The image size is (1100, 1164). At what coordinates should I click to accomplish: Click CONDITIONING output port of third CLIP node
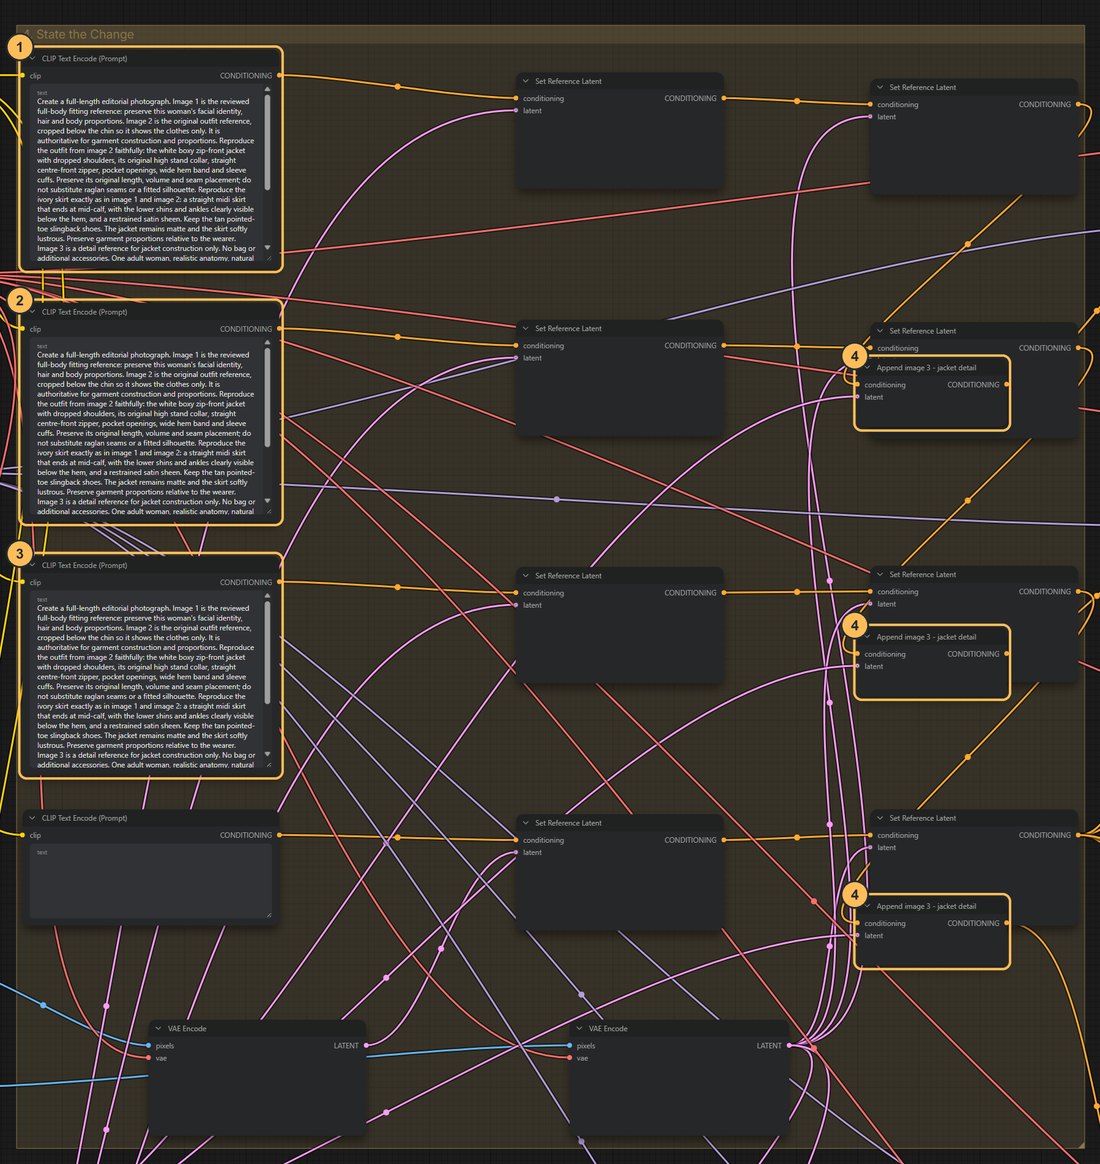pyautogui.click(x=279, y=582)
